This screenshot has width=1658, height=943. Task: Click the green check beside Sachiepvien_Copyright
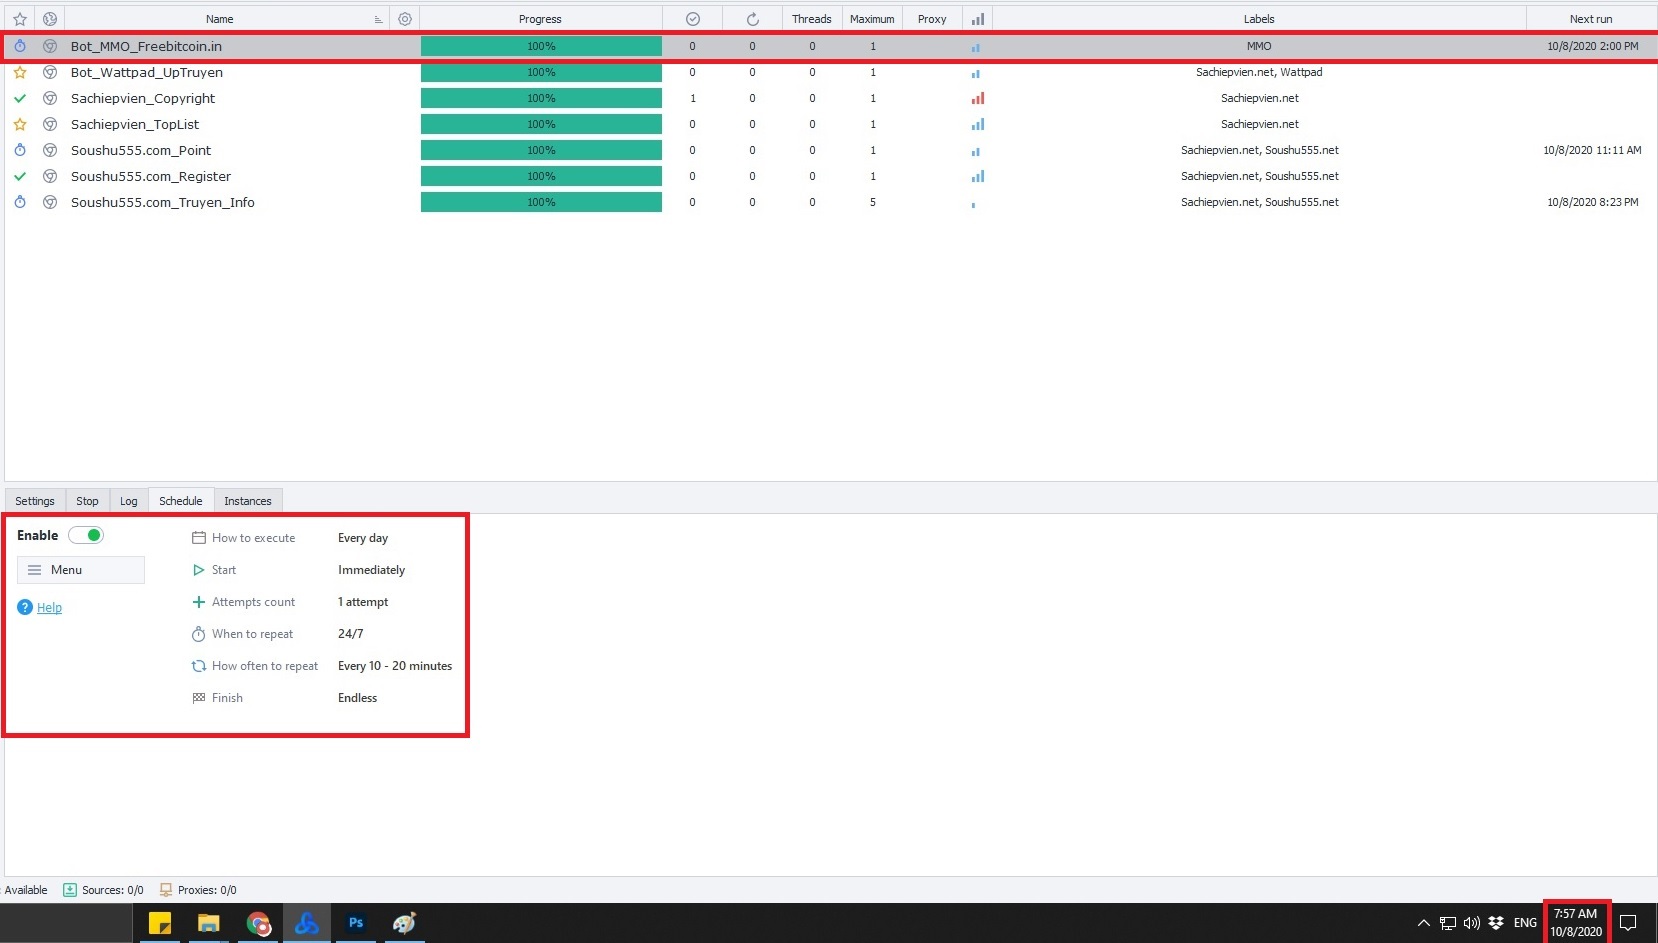[x=20, y=98]
